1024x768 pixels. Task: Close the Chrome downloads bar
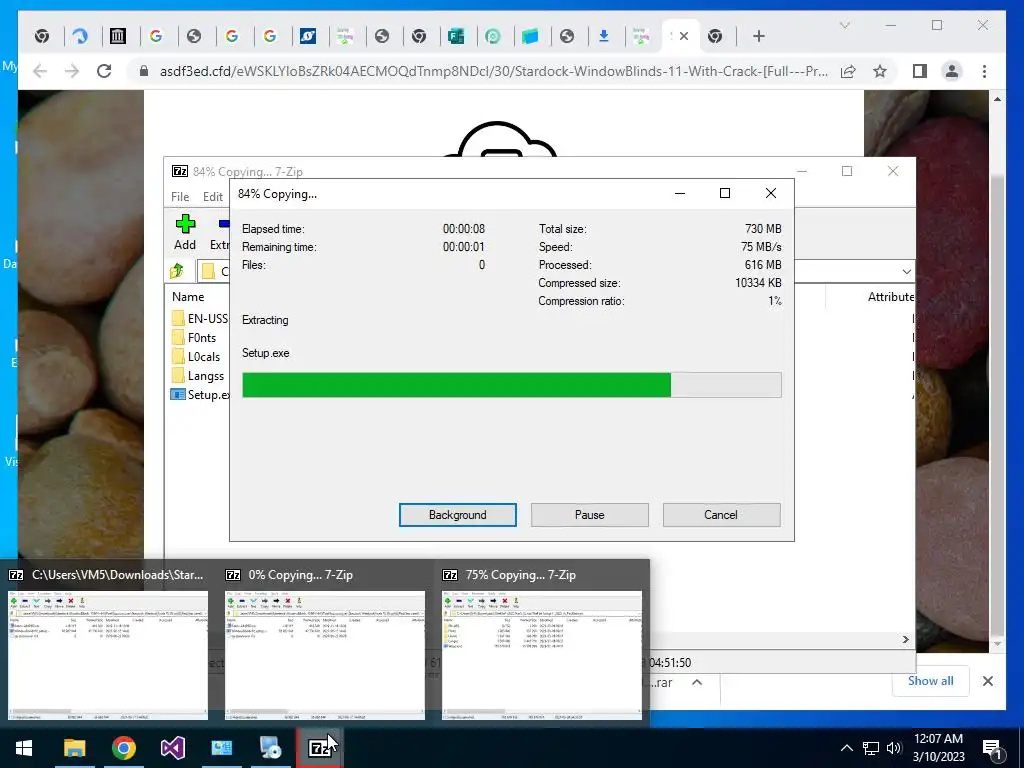tap(987, 681)
